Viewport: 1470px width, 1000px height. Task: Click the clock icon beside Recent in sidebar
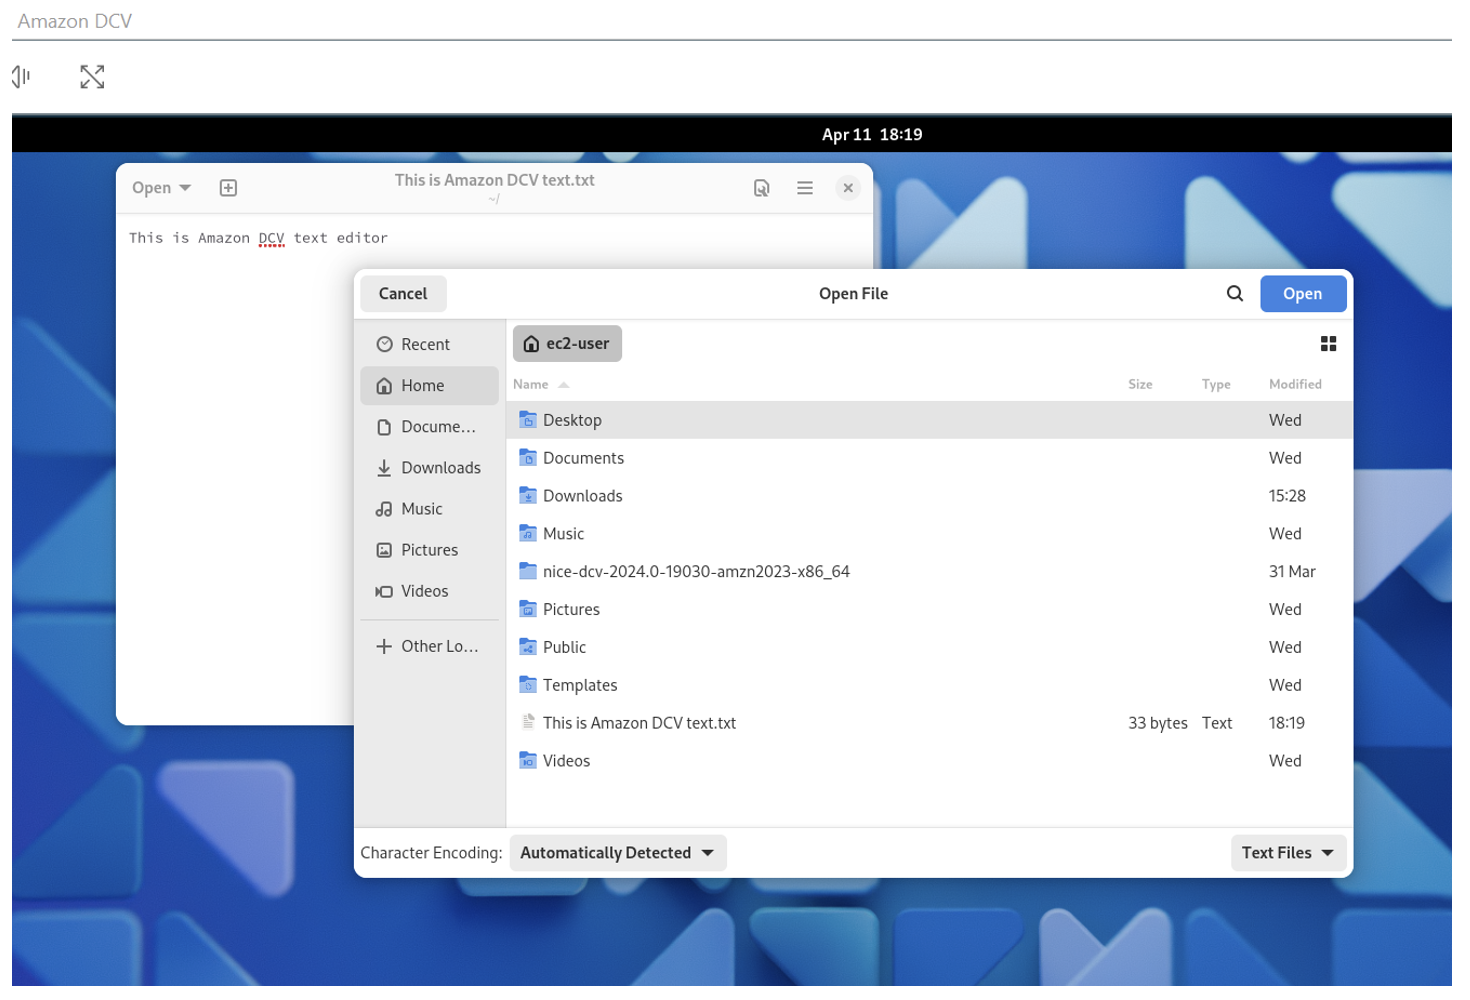(384, 344)
